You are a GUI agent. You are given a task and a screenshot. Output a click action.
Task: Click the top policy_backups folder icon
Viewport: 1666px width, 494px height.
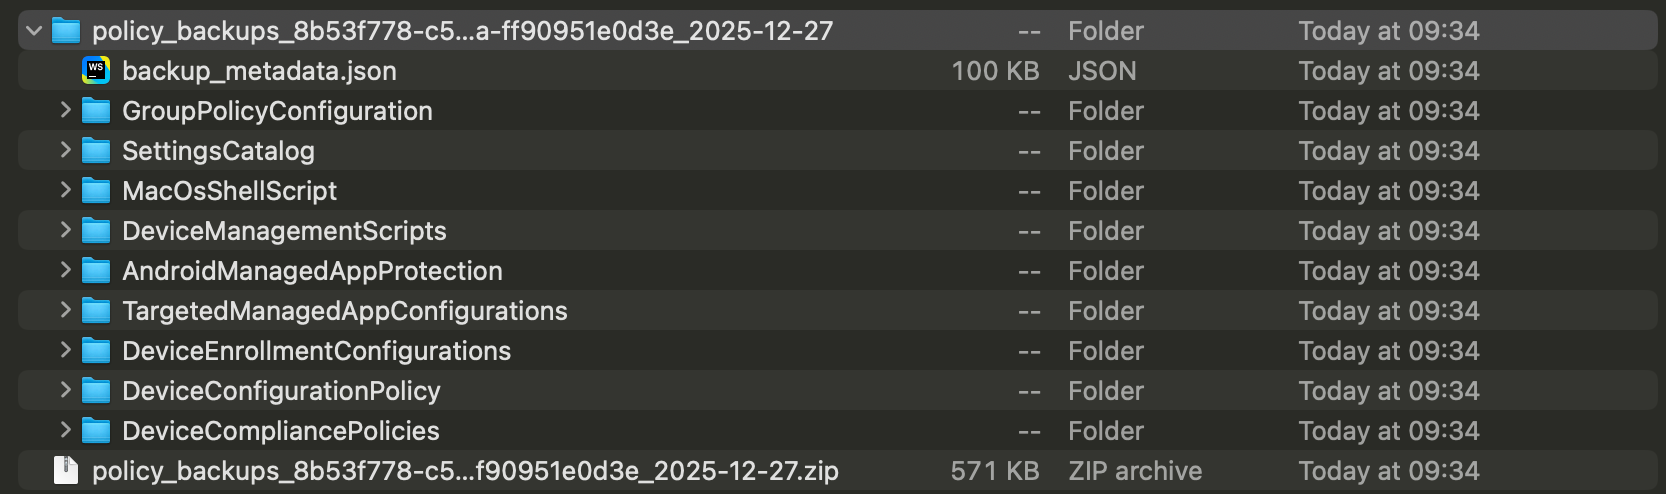coord(66,30)
